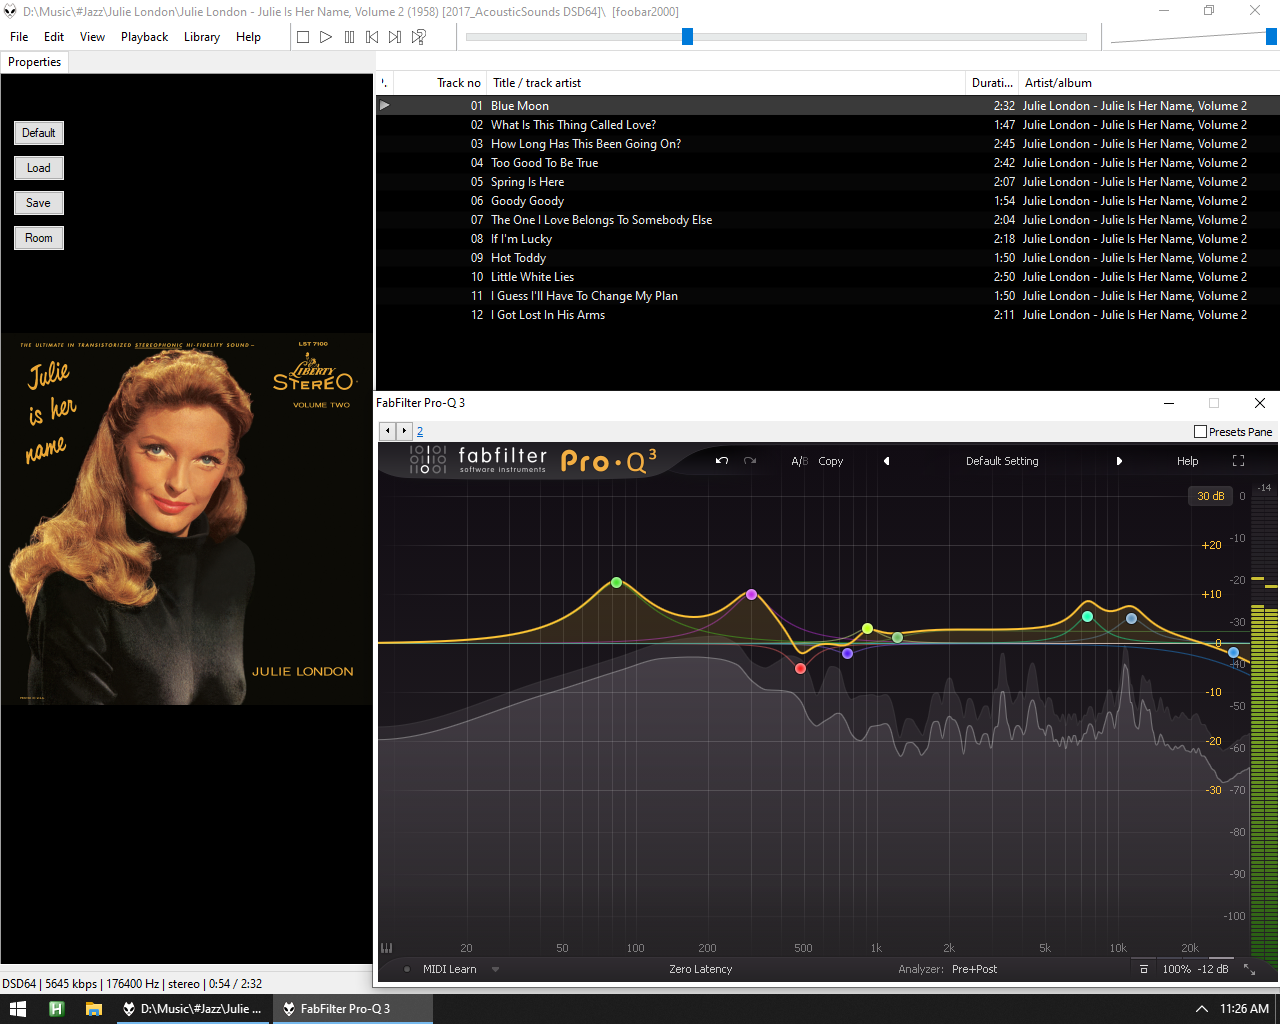Open the MIDI Learn dropdown arrow
The width and height of the screenshot is (1280, 1024).
point(495,969)
